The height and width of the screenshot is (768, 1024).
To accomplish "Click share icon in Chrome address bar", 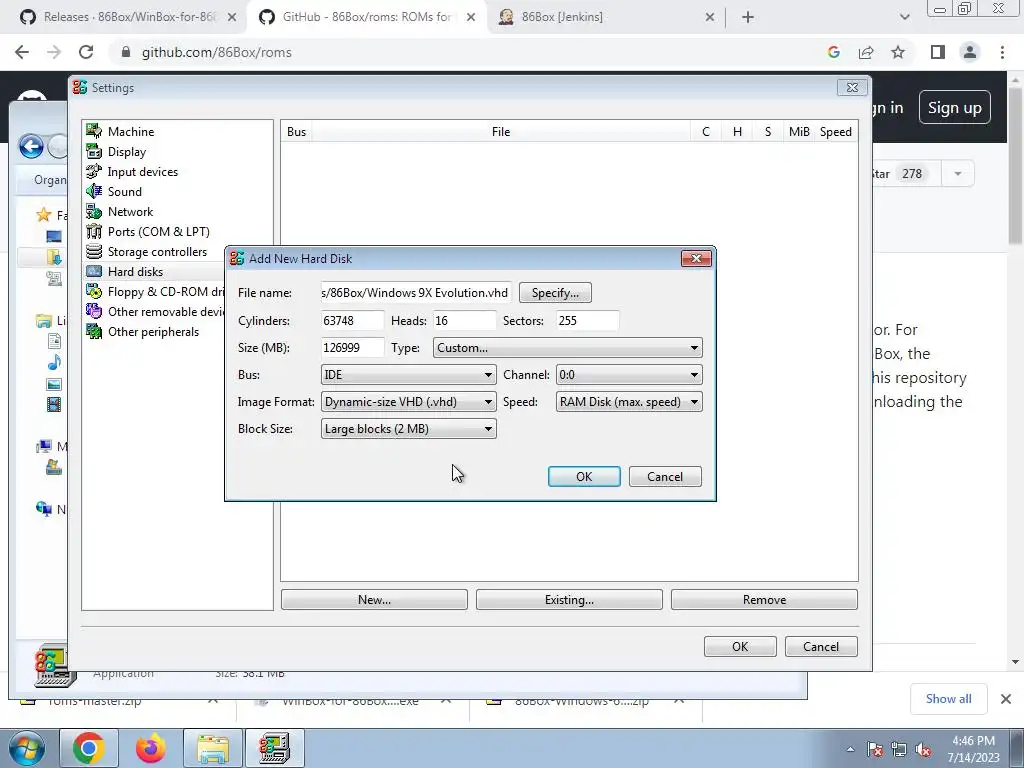I will click(x=866, y=52).
